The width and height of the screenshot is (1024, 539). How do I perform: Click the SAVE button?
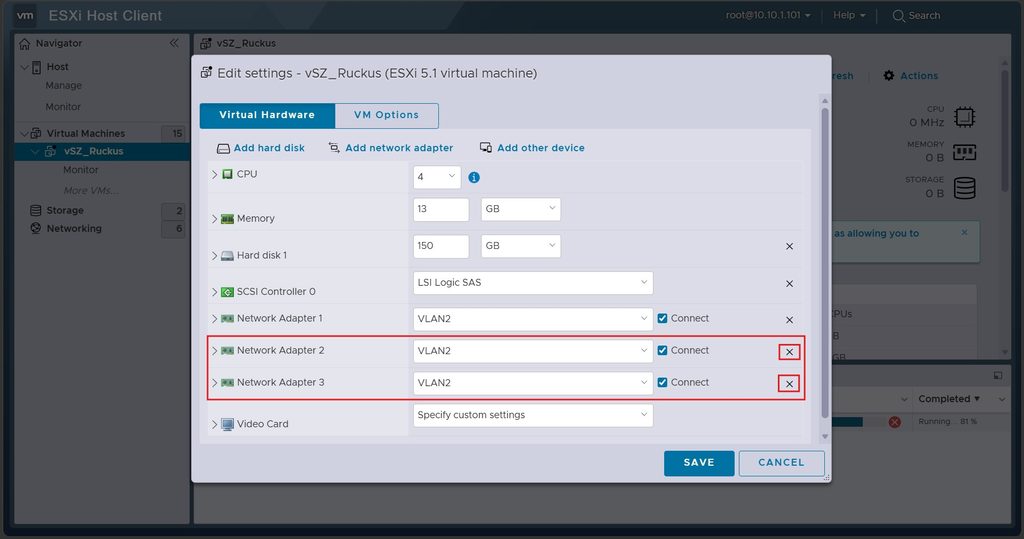click(x=699, y=463)
